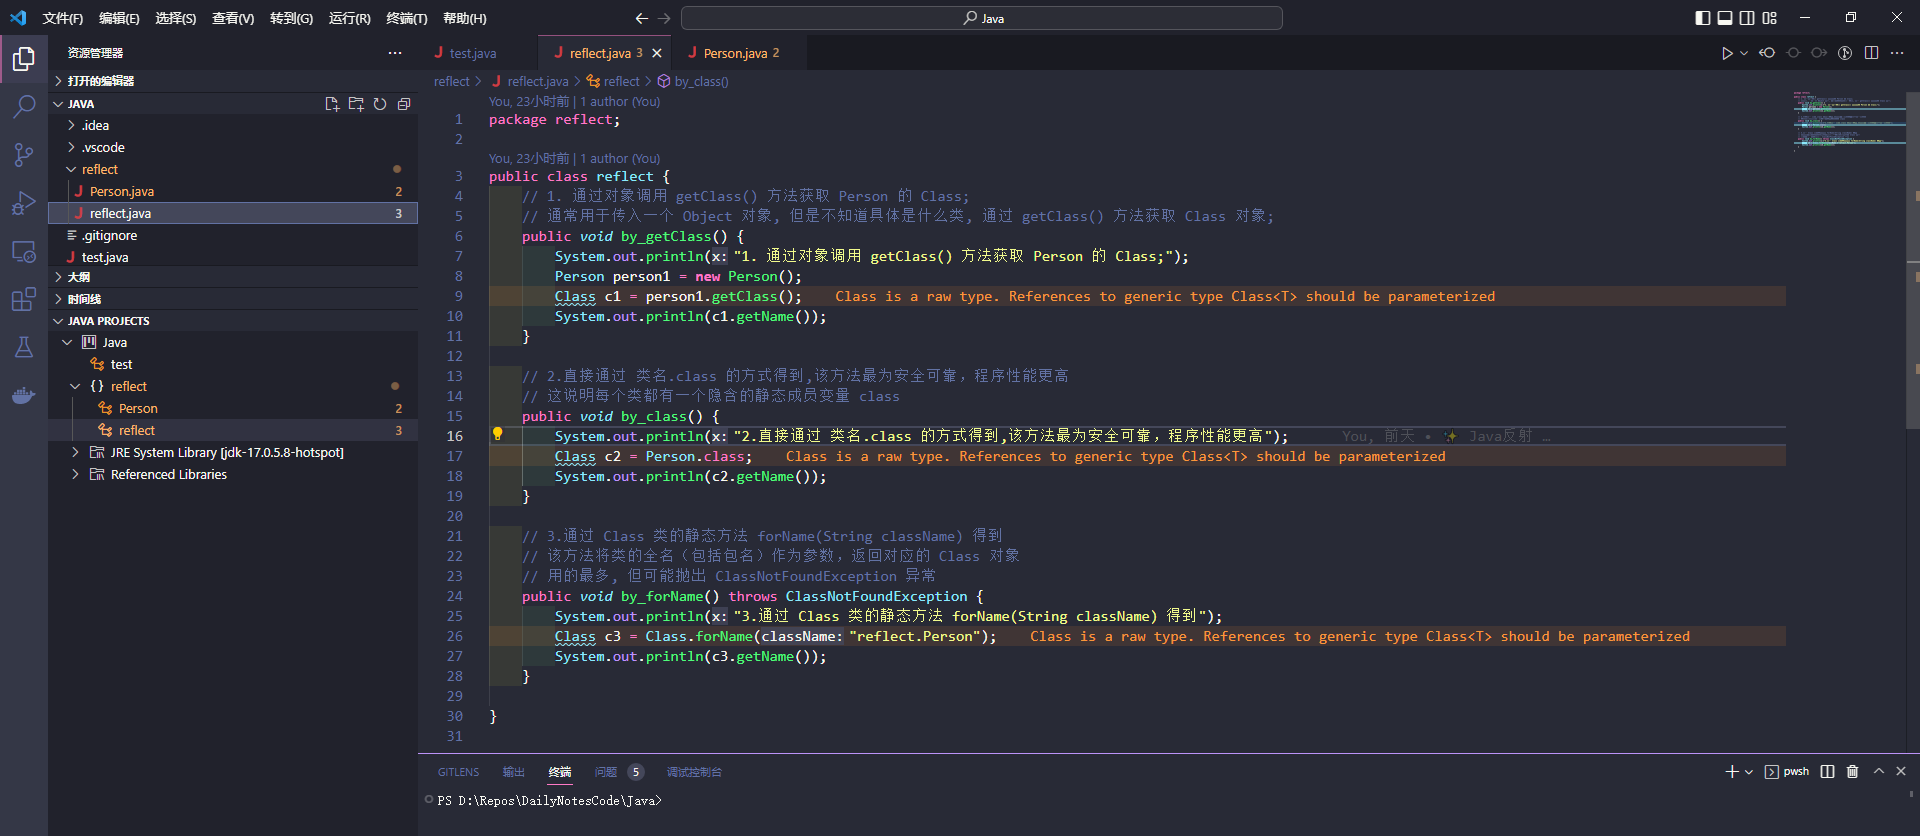Toggle primary sidebar visibility

tap(1703, 18)
